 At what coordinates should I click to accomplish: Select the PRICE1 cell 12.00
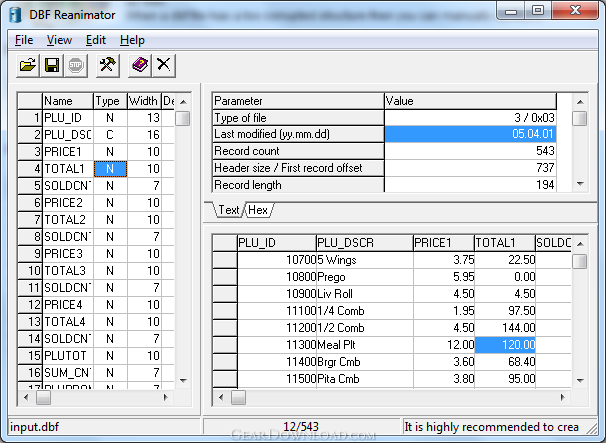444,345
